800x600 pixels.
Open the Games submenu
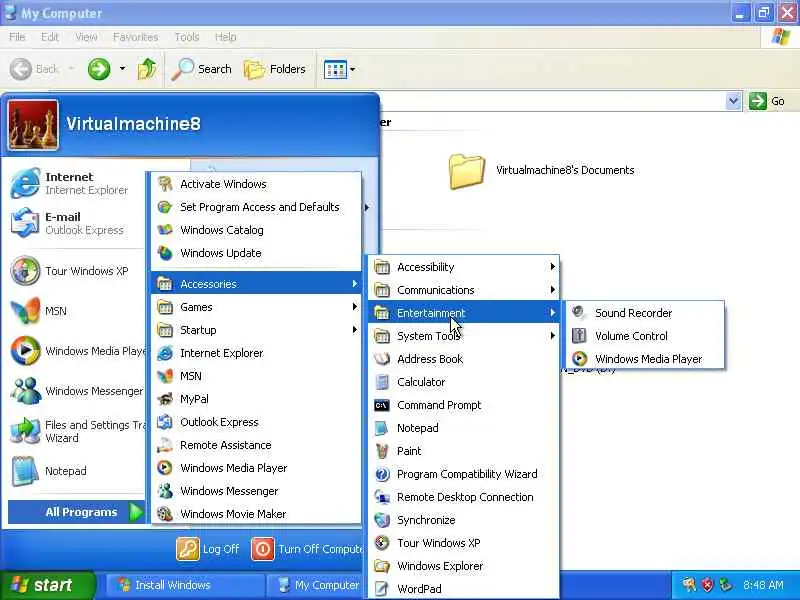coord(256,307)
